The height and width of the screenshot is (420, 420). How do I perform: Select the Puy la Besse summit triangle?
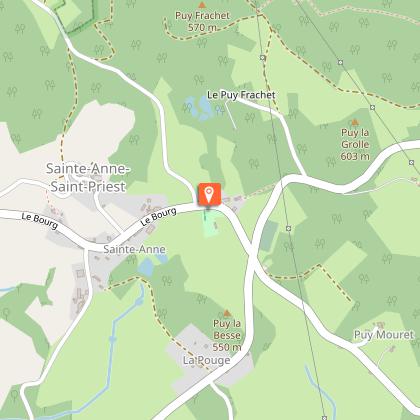coord(227,313)
